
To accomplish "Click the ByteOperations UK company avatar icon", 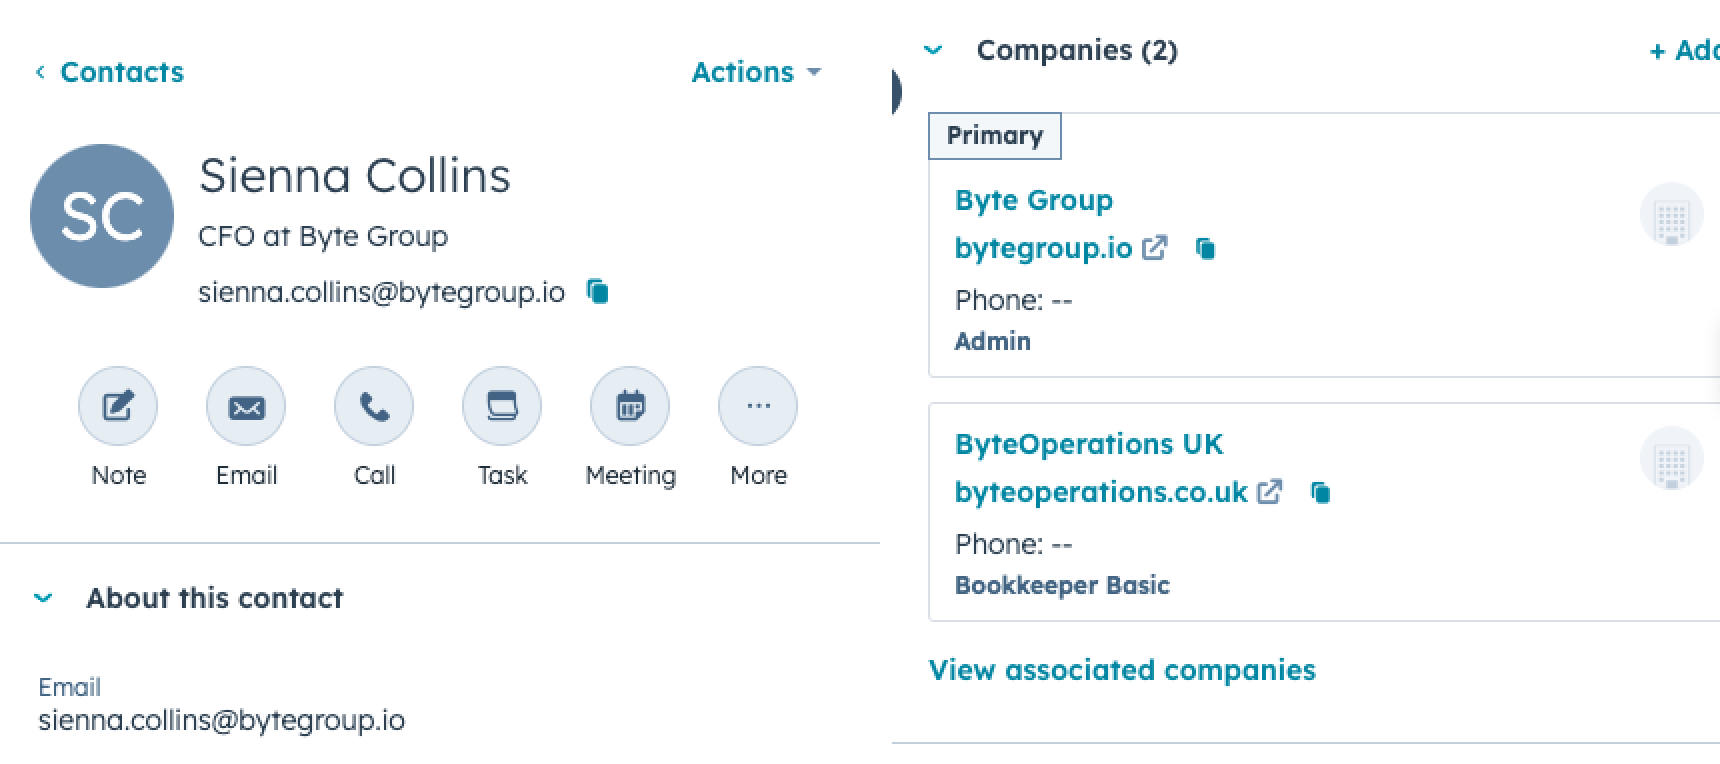I will click(1671, 459).
